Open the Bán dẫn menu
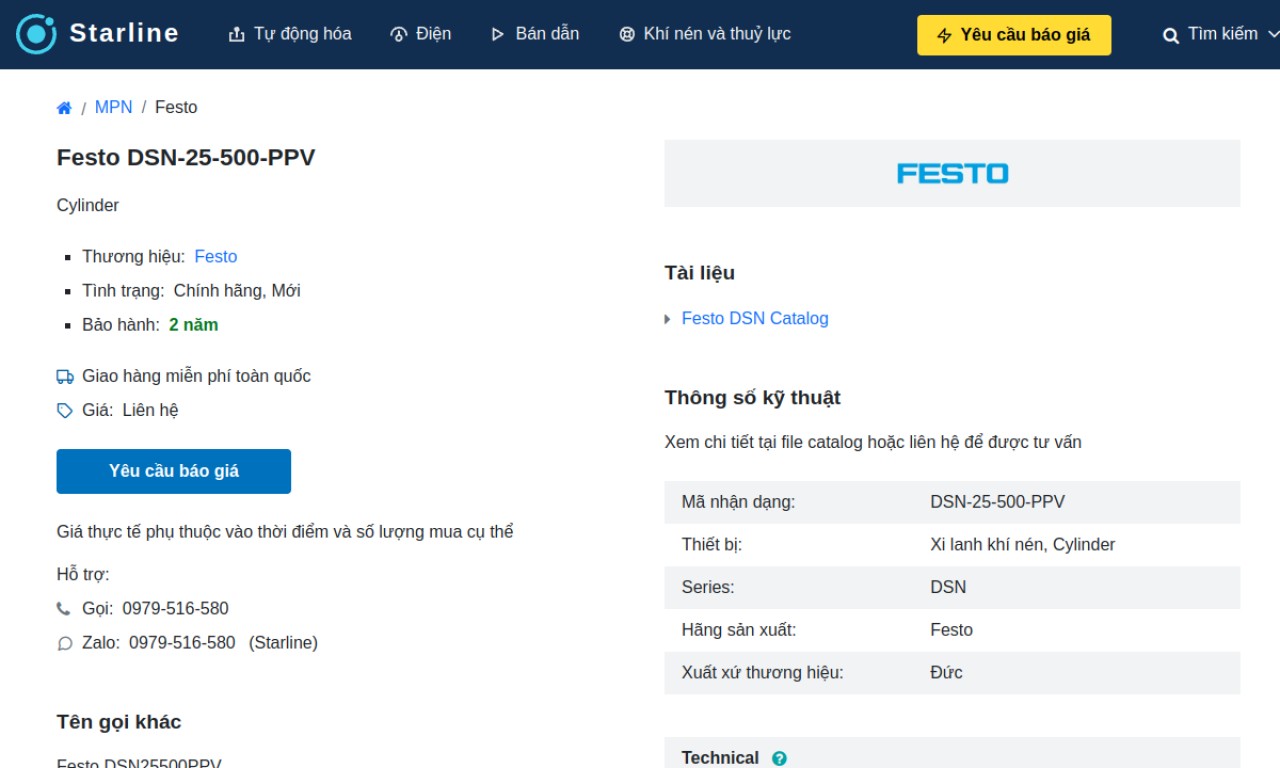The width and height of the screenshot is (1280, 768). click(535, 34)
